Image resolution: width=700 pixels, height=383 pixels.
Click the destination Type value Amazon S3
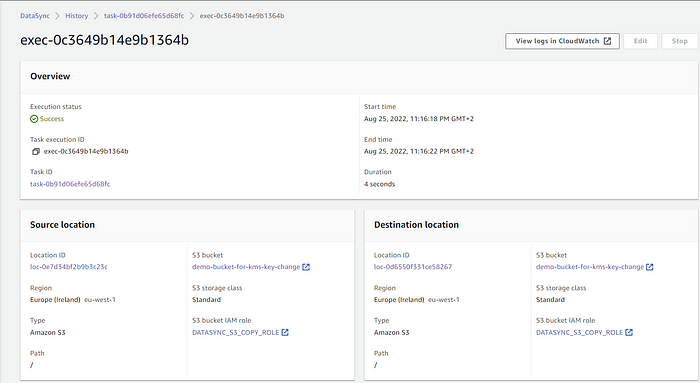392,332
